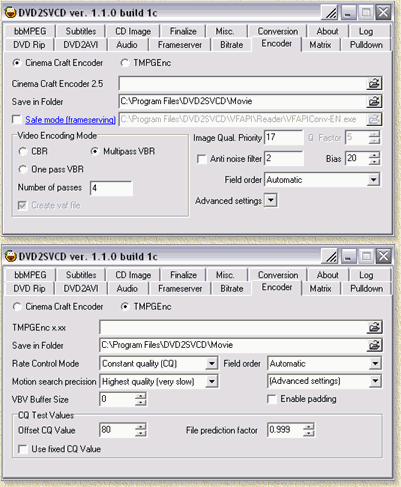Click the TMPGEnc x.xx path field
The height and width of the screenshot is (487, 401).
[233, 327]
